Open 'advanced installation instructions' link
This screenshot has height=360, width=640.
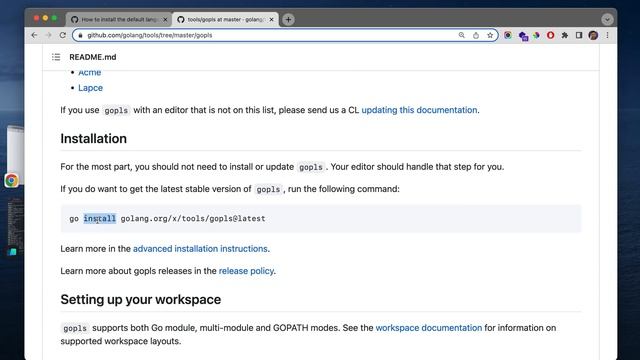200,249
